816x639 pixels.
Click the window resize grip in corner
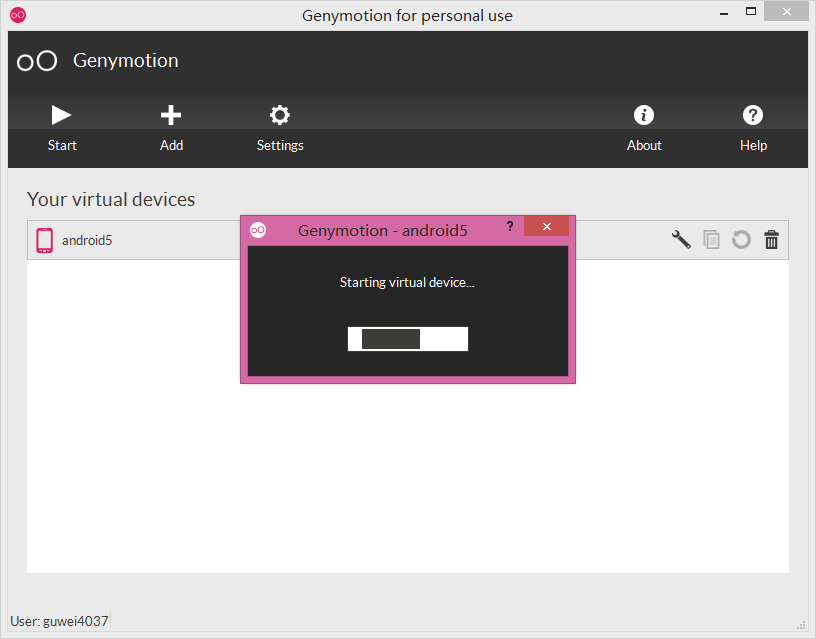coord(801,625)
